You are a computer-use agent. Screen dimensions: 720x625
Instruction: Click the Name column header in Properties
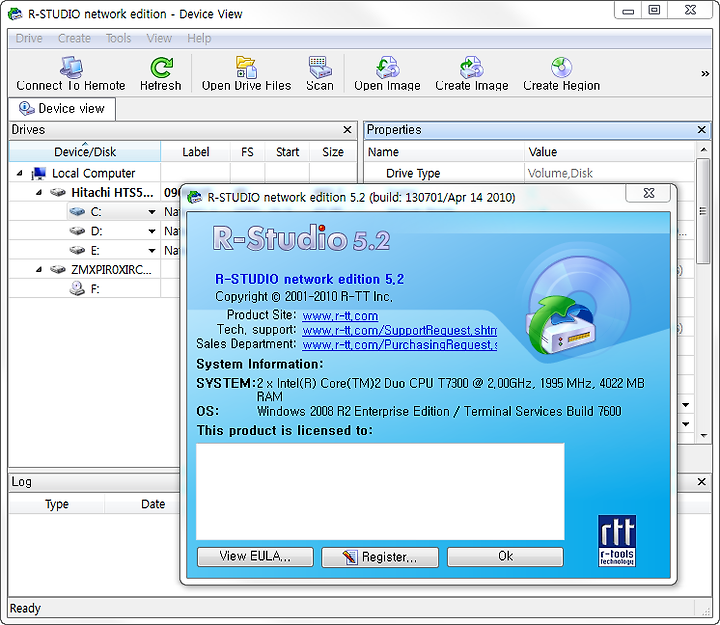click(444, 152)
